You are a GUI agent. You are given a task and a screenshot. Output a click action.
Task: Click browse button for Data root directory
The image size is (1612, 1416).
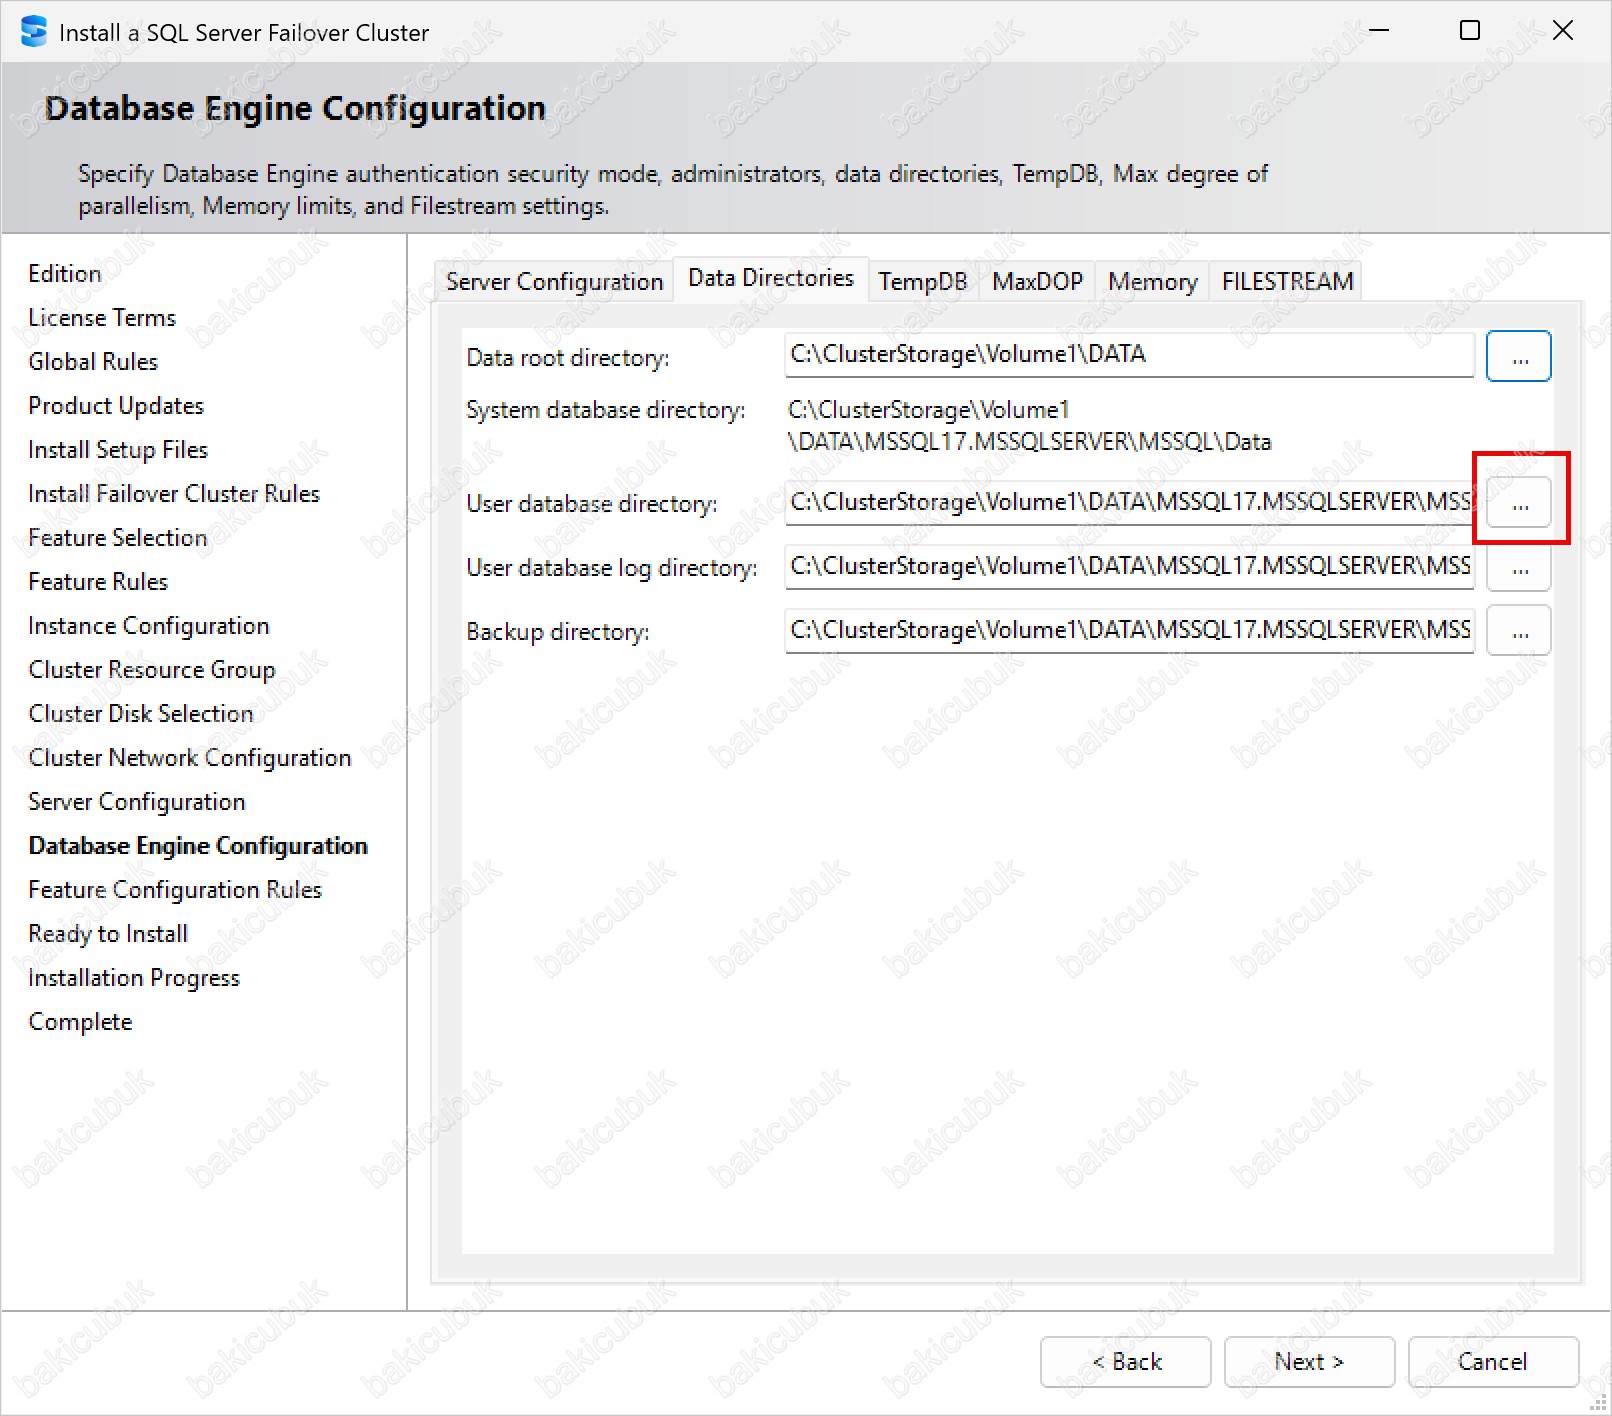(x=1518, y=357)
